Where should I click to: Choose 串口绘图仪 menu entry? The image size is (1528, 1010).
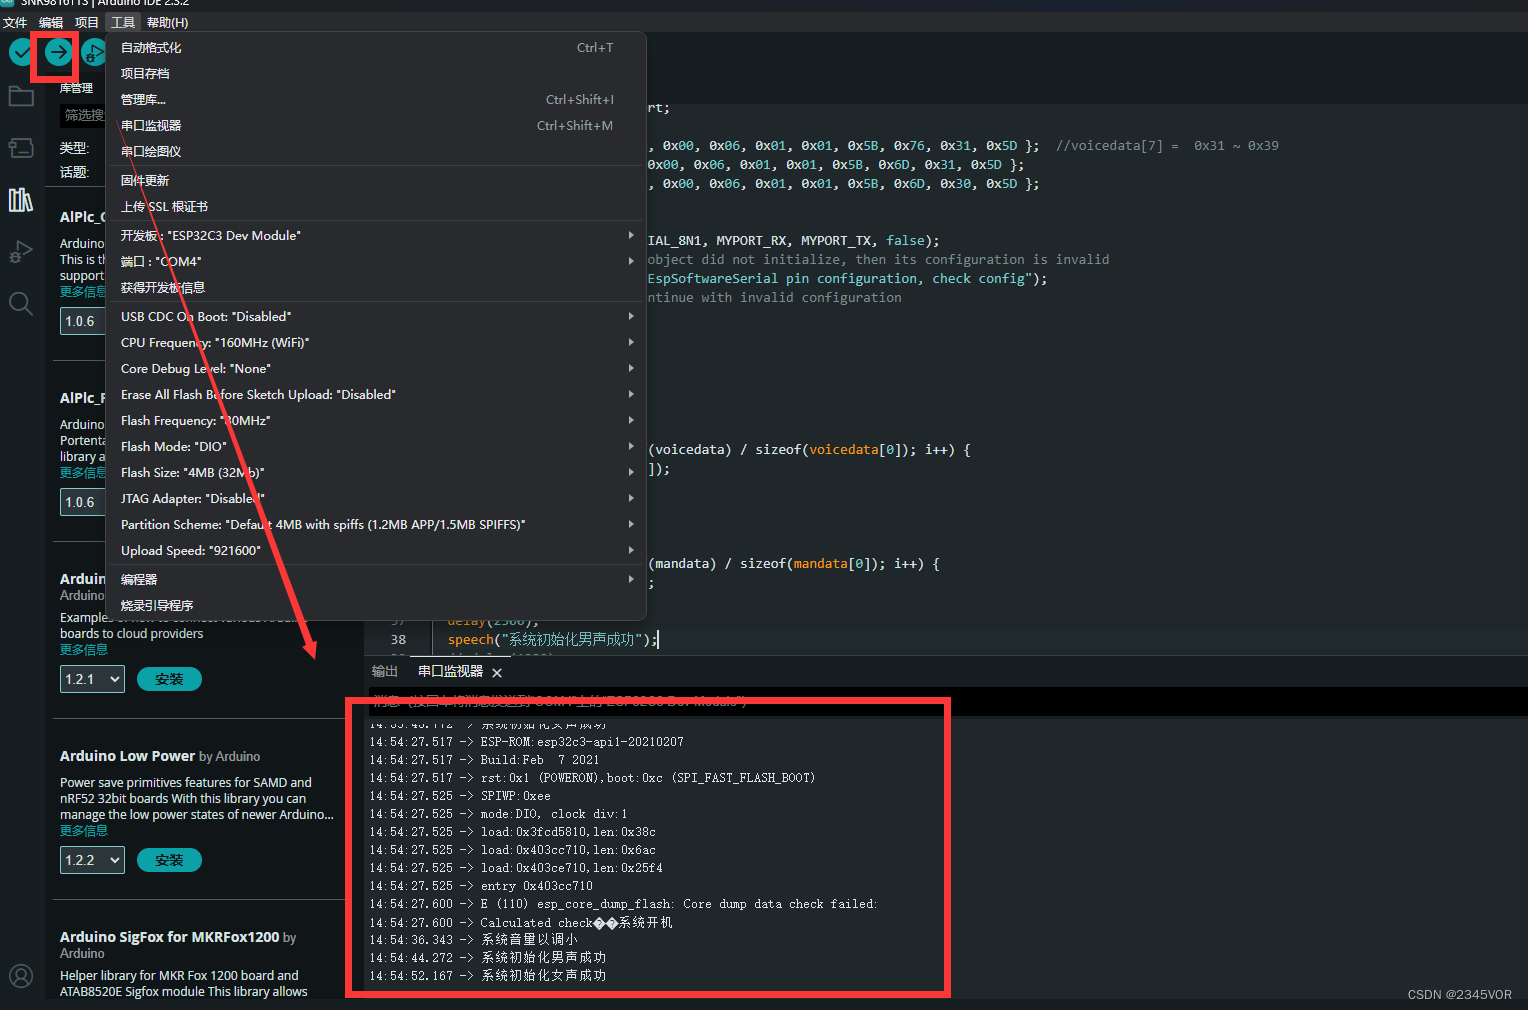[x=376, y=152]
